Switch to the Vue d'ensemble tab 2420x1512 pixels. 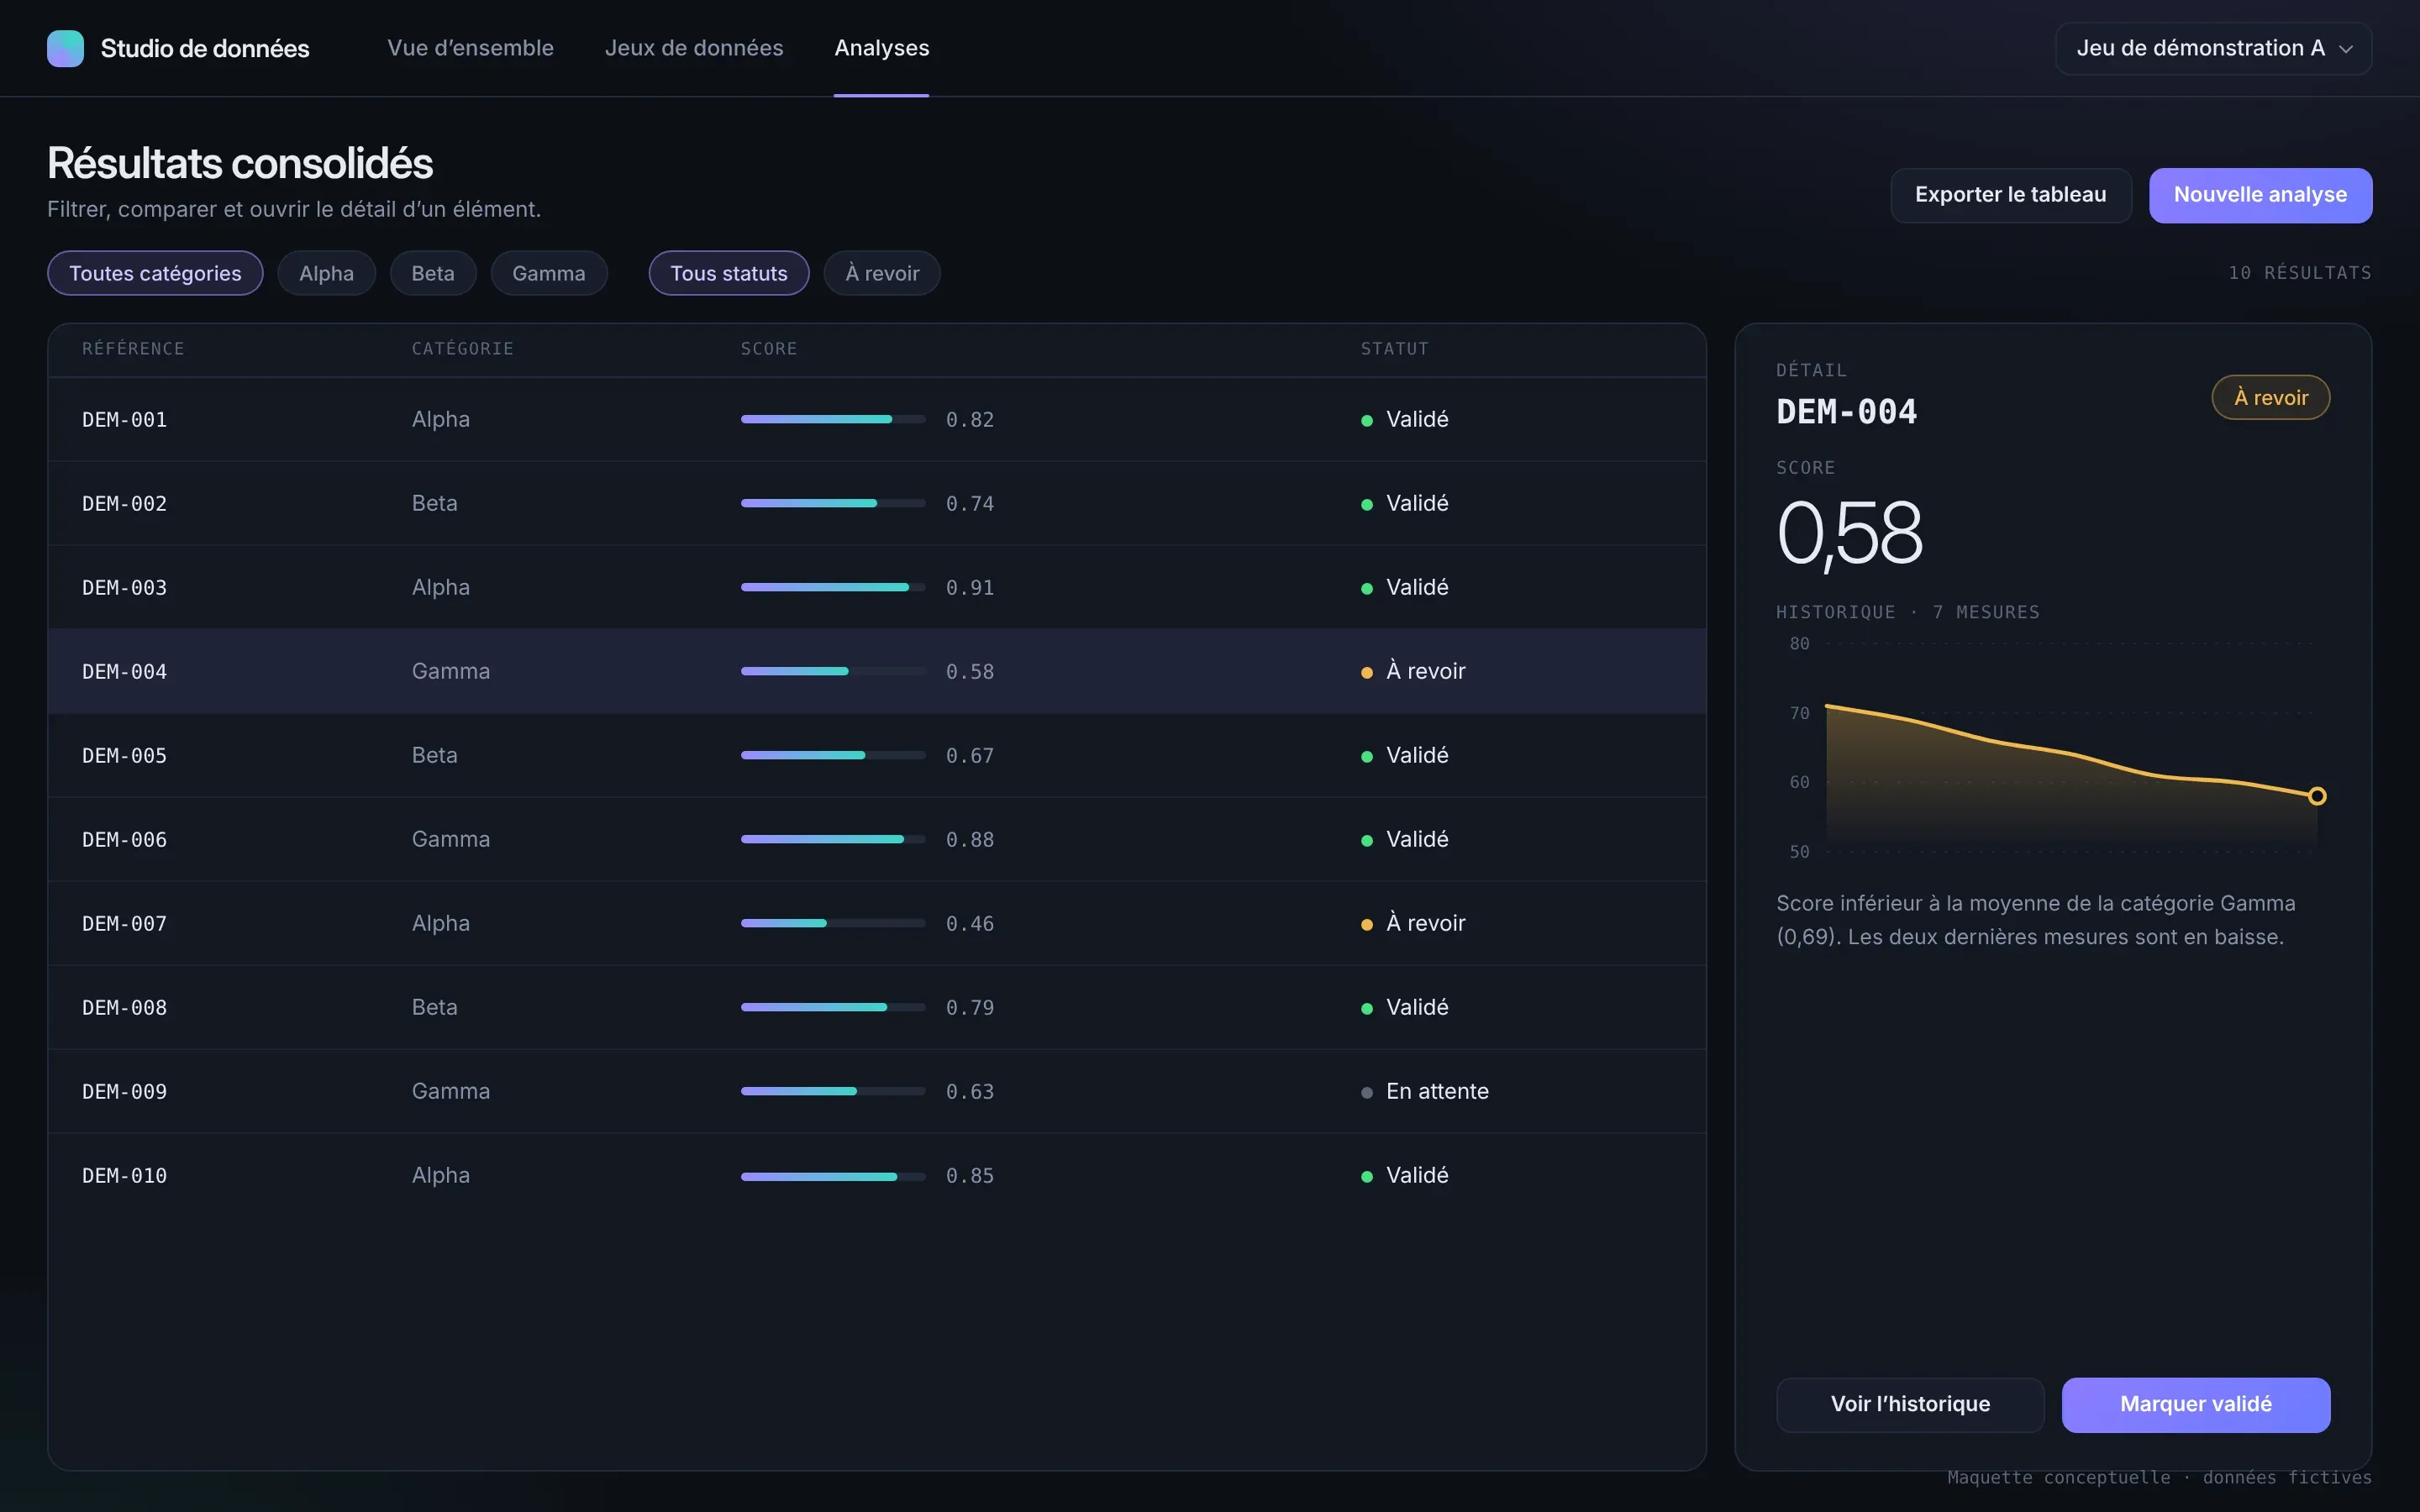pos(470,48)
